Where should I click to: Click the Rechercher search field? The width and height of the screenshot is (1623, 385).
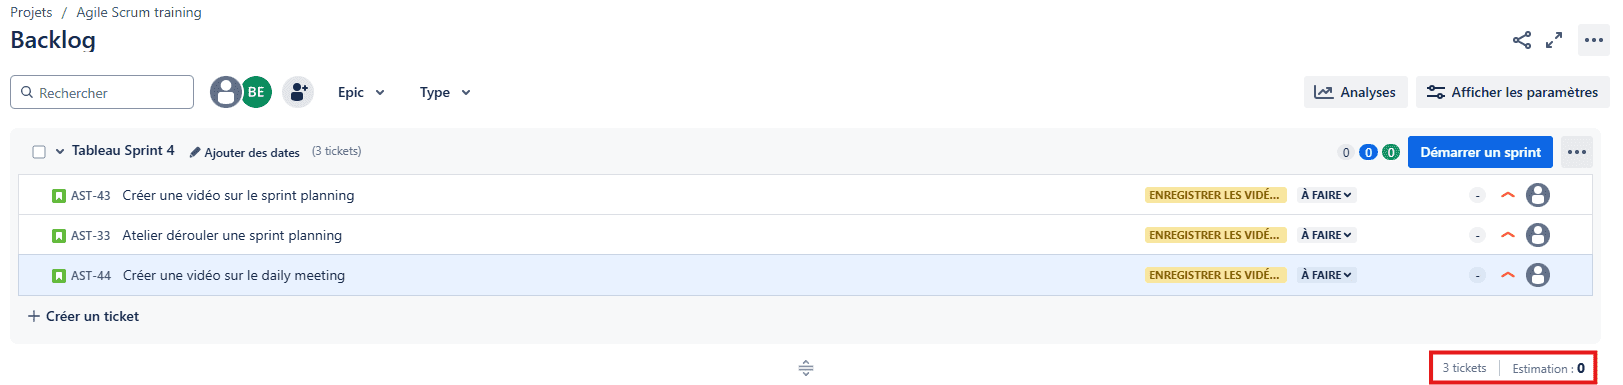tap(102, 92)
